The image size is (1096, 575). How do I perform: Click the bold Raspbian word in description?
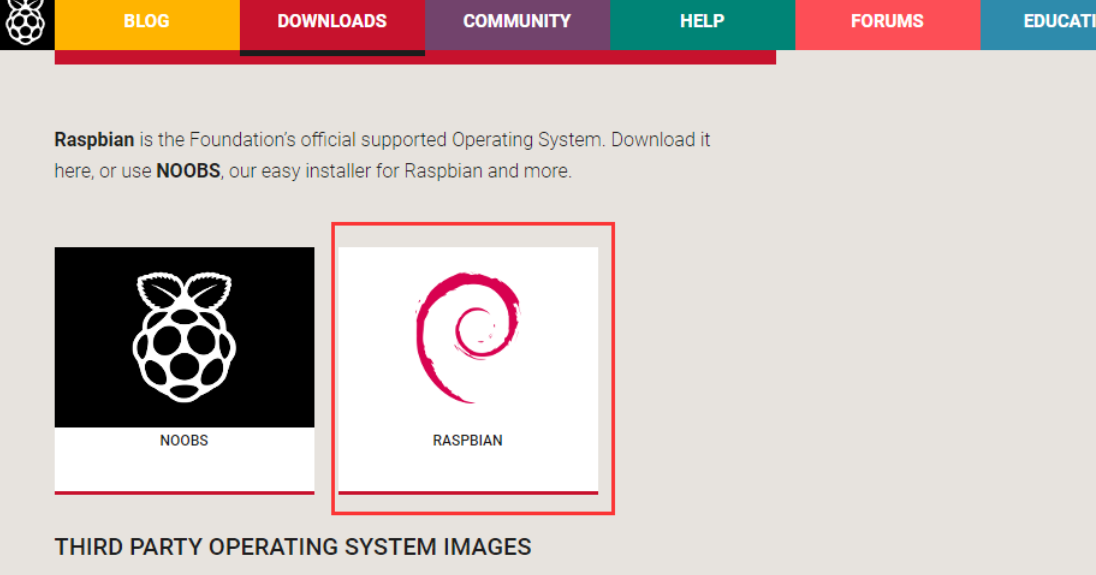pyautogui.click(x=94, y=140)
